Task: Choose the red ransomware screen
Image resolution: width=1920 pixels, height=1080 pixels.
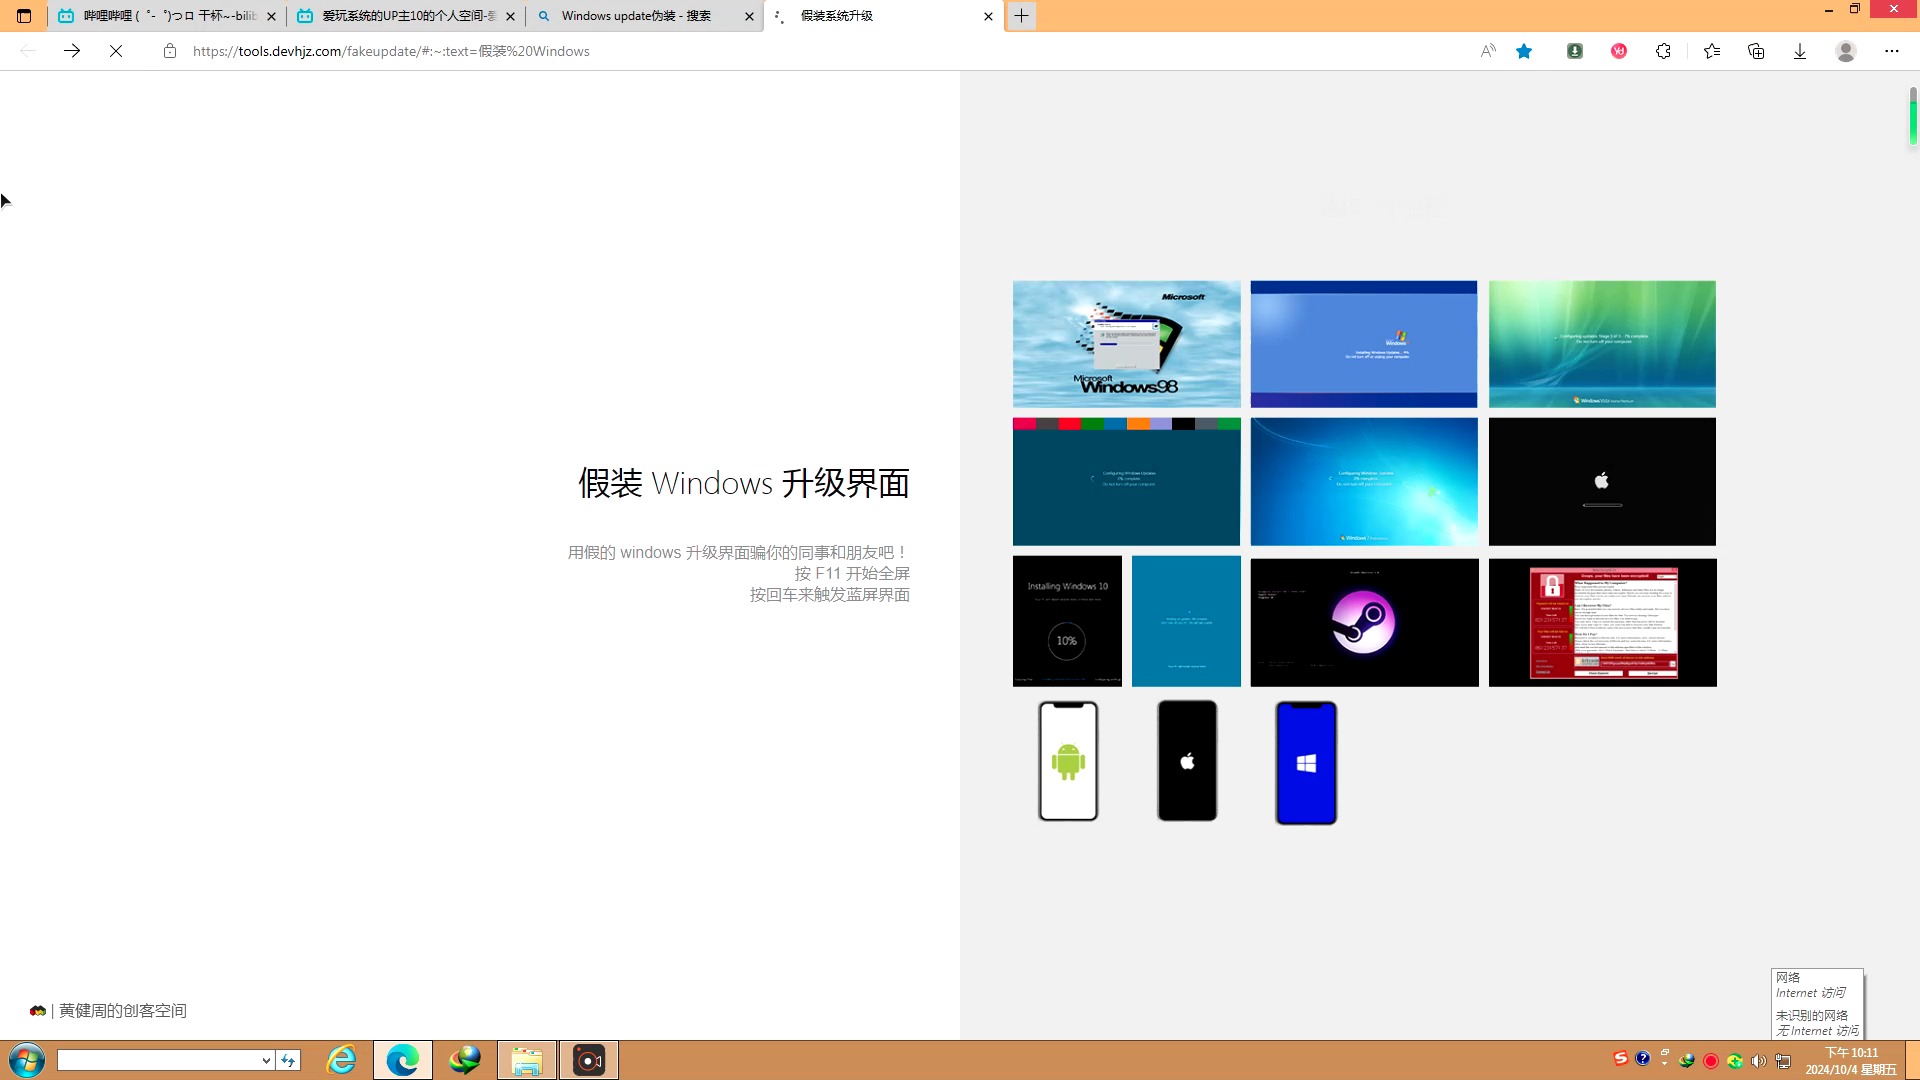Action: click(1602, 622)
